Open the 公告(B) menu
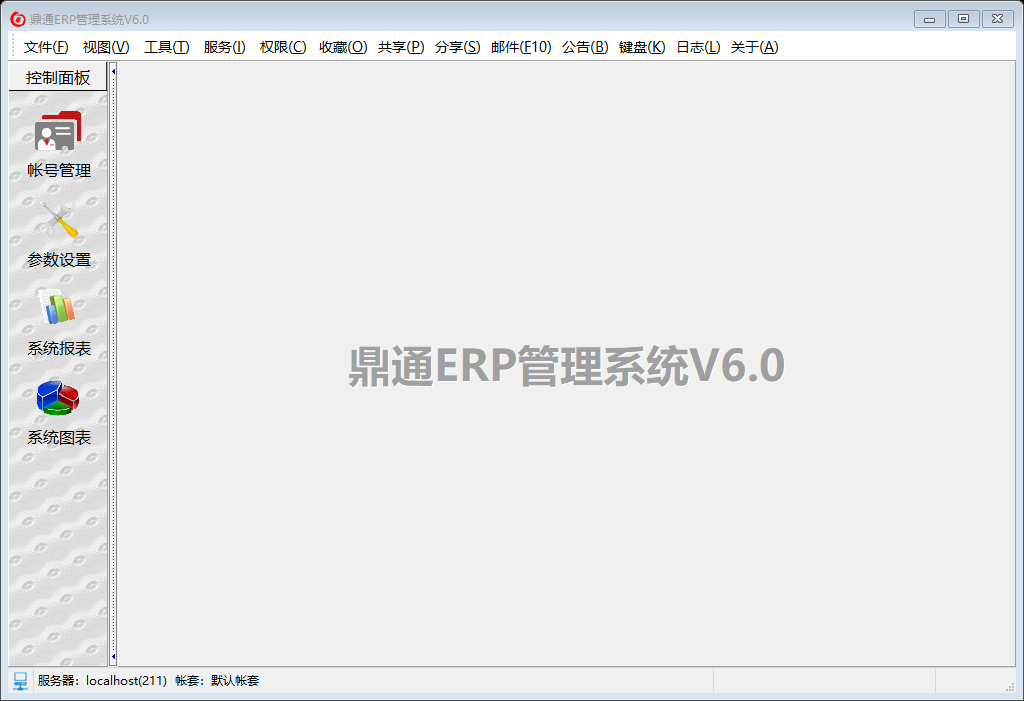1024x701 pixels. [x=585, y=47]
